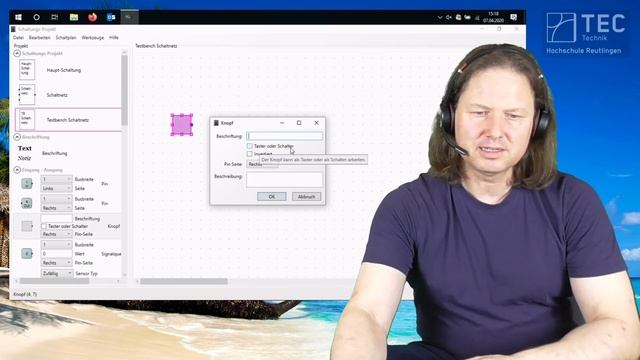Focus Beschriftung field in Knopf dialog
640x360 pixels.
285,136
